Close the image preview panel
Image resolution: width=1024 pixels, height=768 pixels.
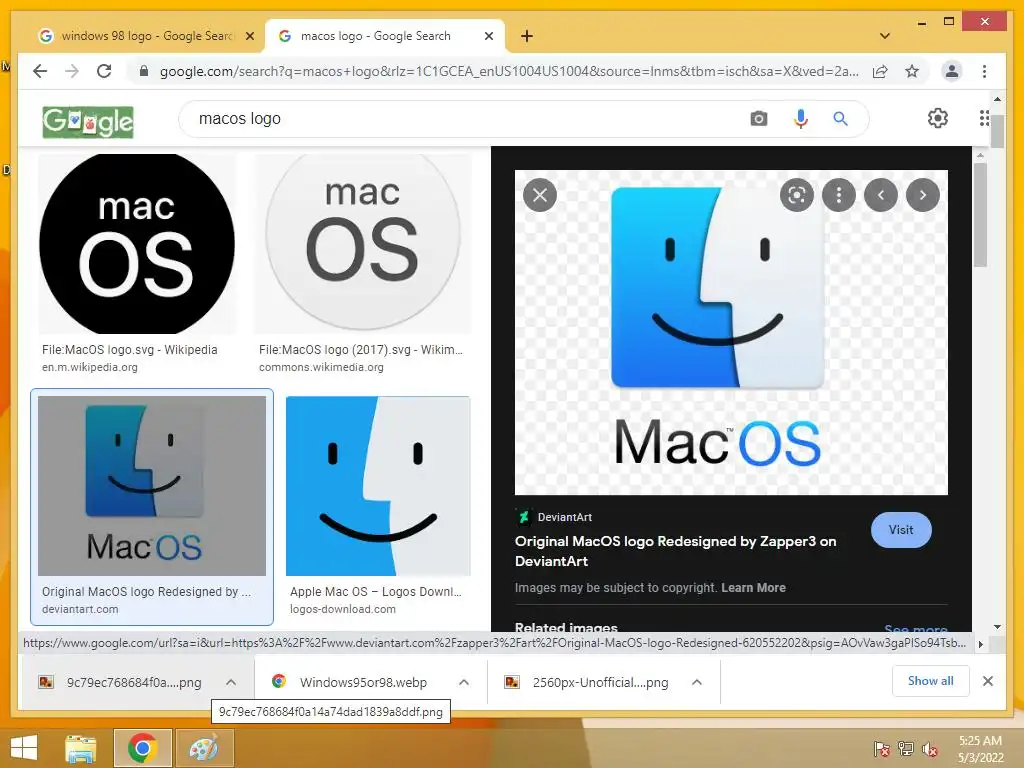540,195
